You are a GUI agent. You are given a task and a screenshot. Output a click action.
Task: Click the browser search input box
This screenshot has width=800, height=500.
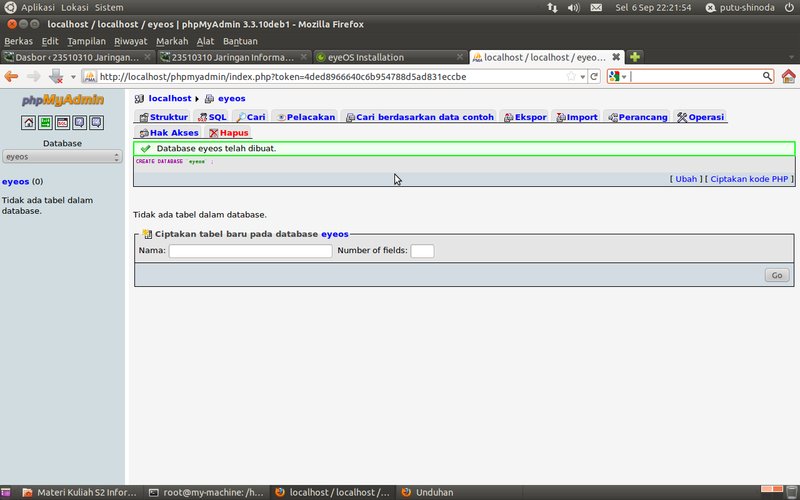click(695, 77)
